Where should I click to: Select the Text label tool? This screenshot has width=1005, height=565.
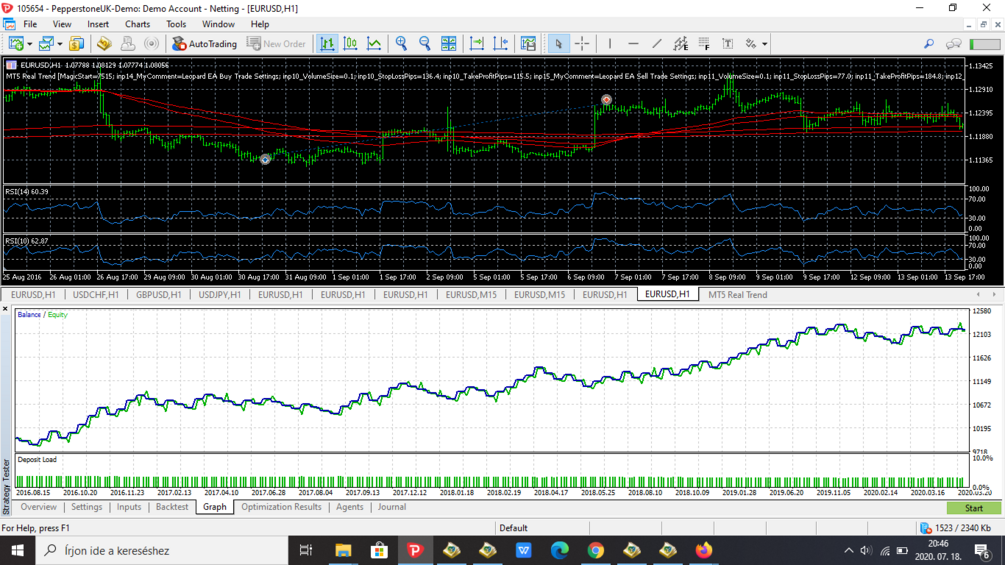coord(727,44)
